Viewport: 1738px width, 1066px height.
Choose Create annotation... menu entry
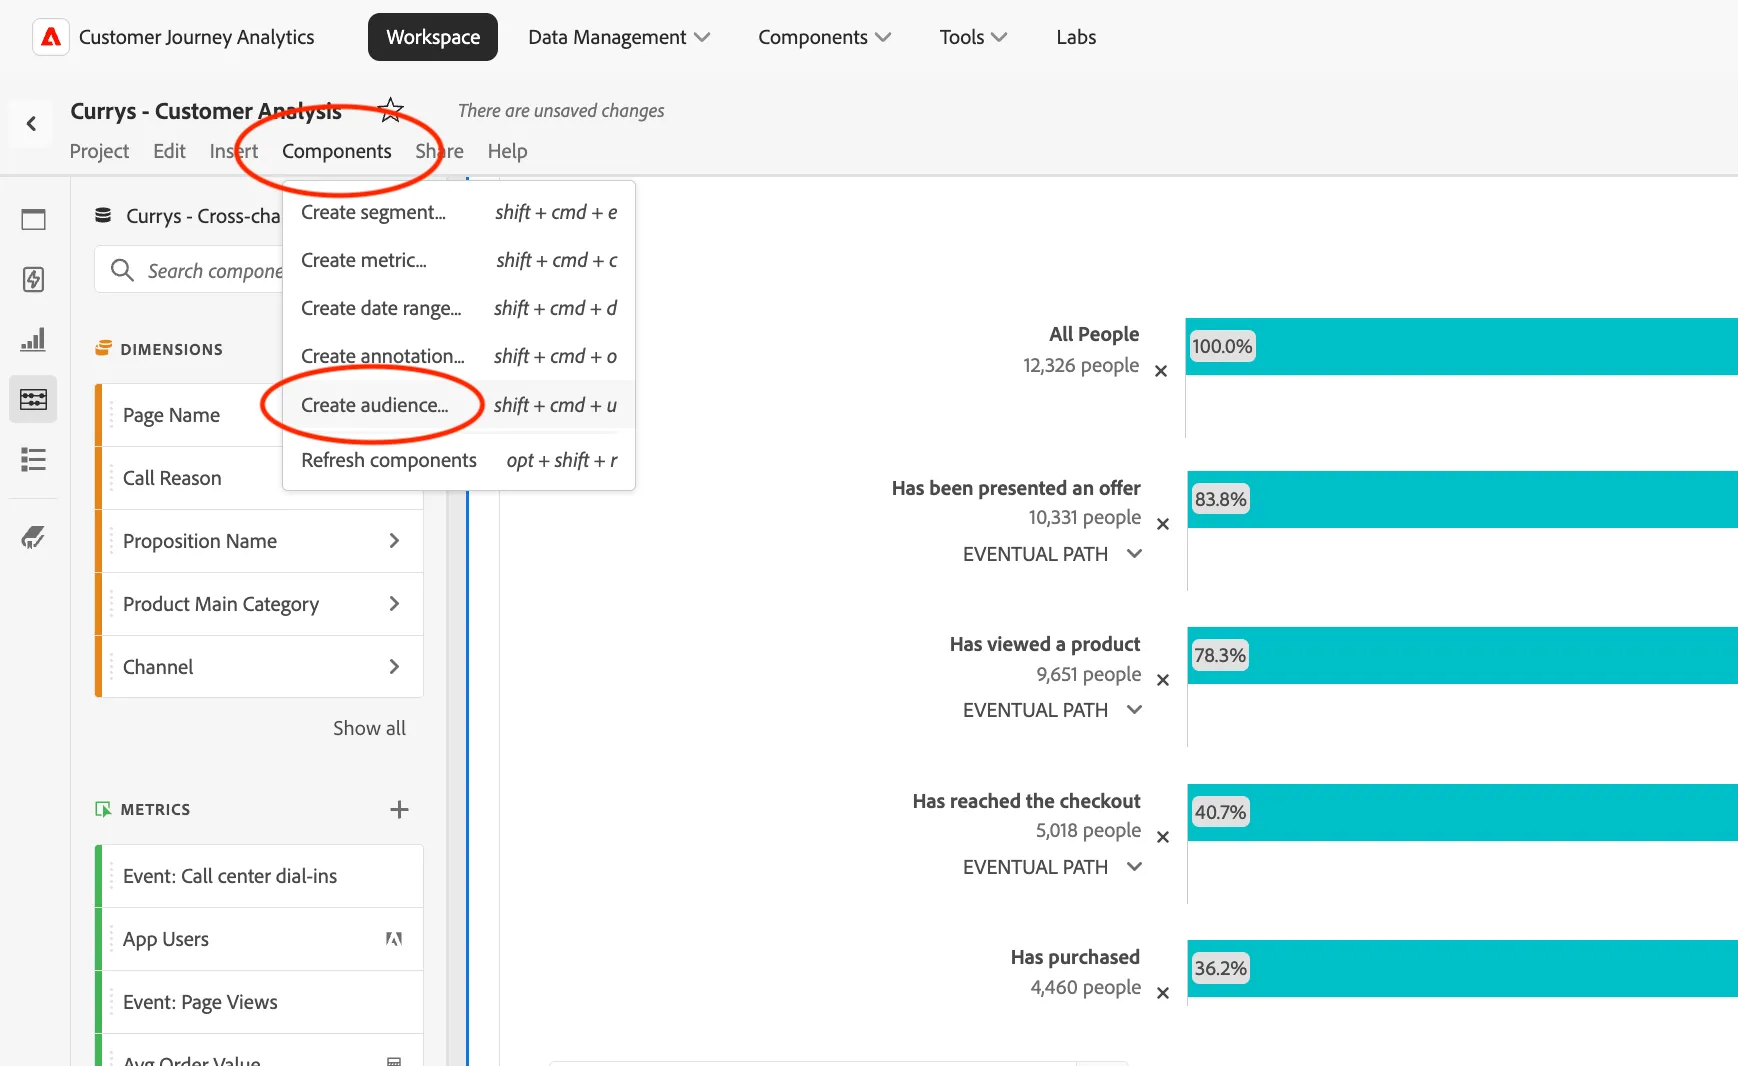(459, 356)
